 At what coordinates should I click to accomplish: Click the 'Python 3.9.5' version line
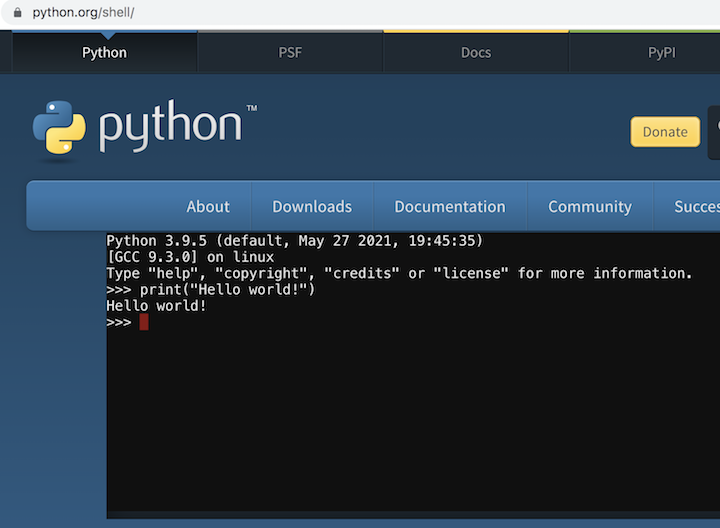point(294,241)
